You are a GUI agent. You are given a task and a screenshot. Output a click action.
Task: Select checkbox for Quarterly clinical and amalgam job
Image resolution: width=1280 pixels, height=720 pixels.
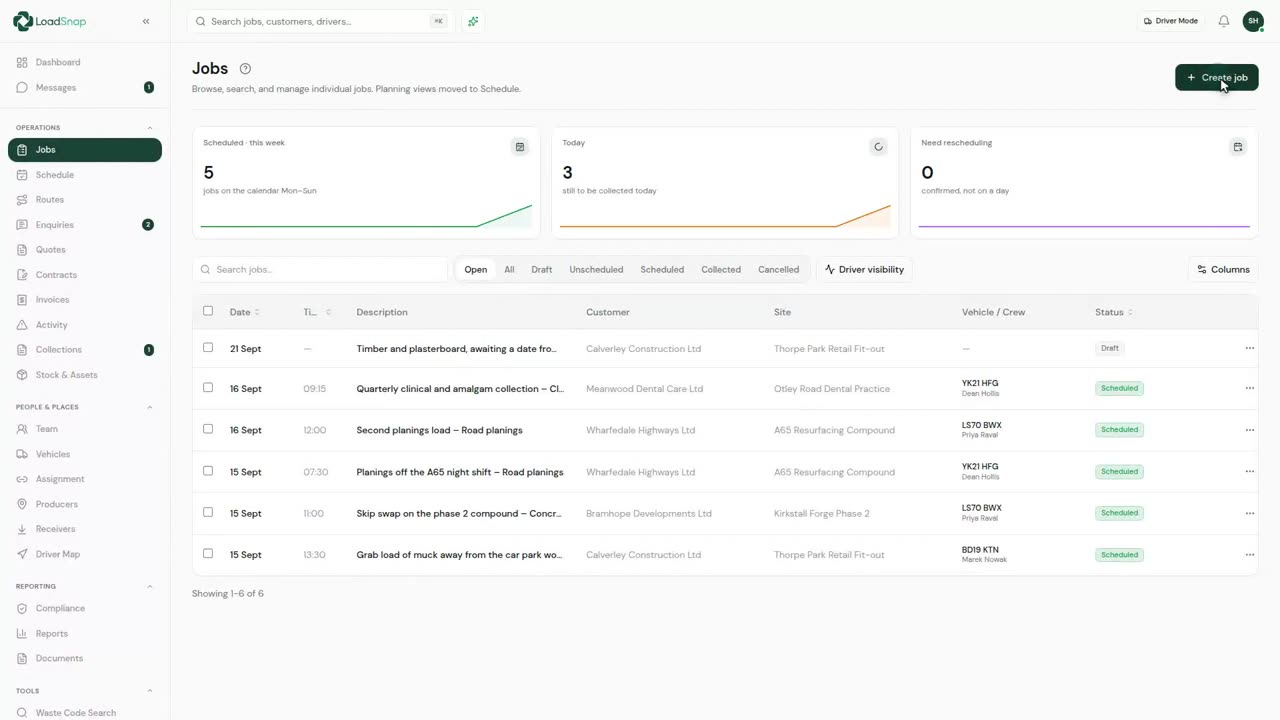(x=208, y=388)
